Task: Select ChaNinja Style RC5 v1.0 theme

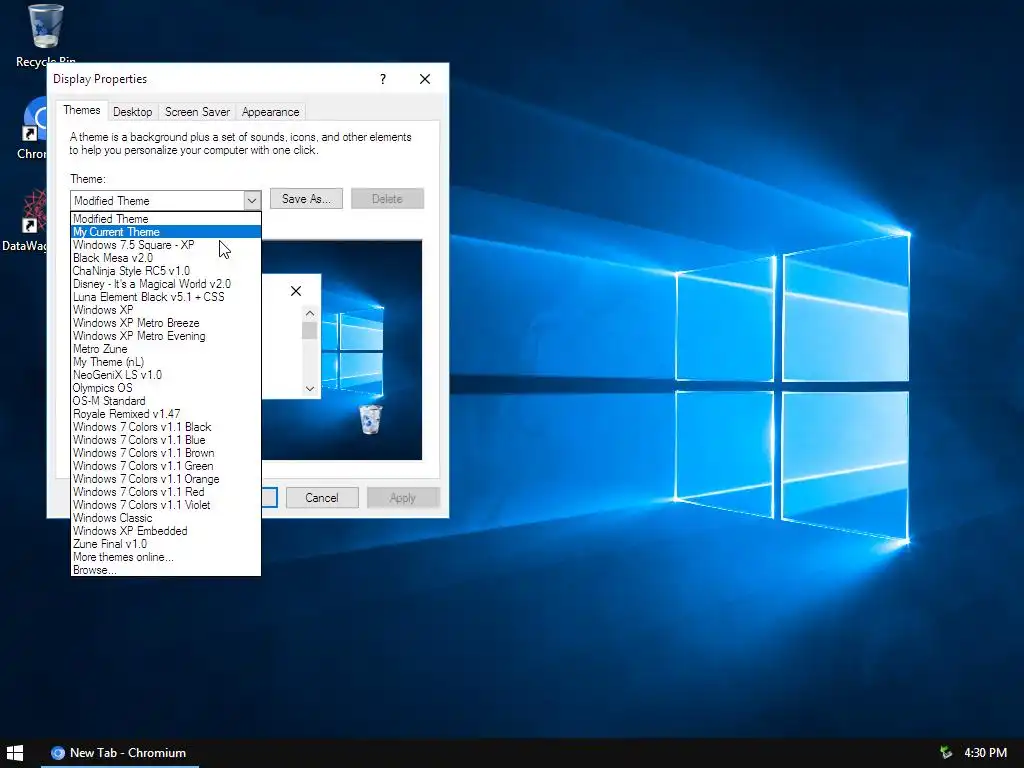Action: pos(166,271)
